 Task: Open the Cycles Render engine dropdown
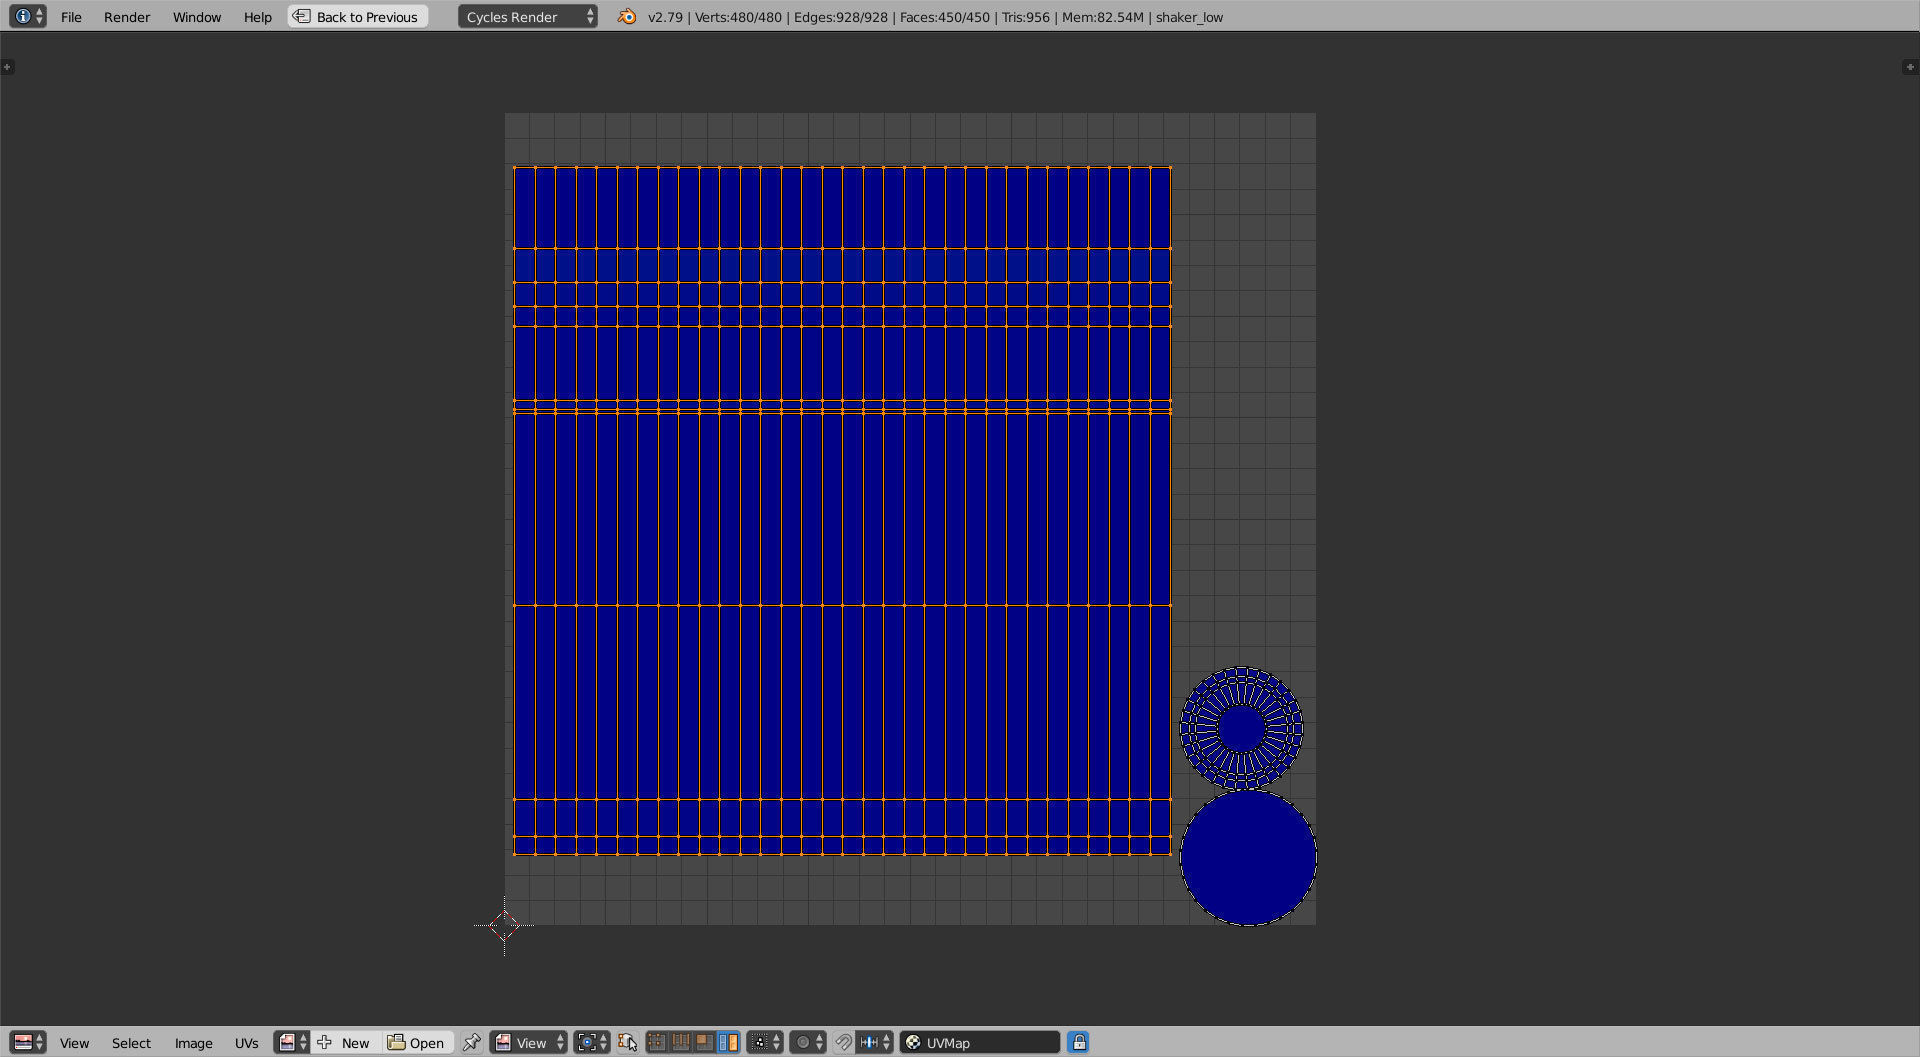pos(527,16)
